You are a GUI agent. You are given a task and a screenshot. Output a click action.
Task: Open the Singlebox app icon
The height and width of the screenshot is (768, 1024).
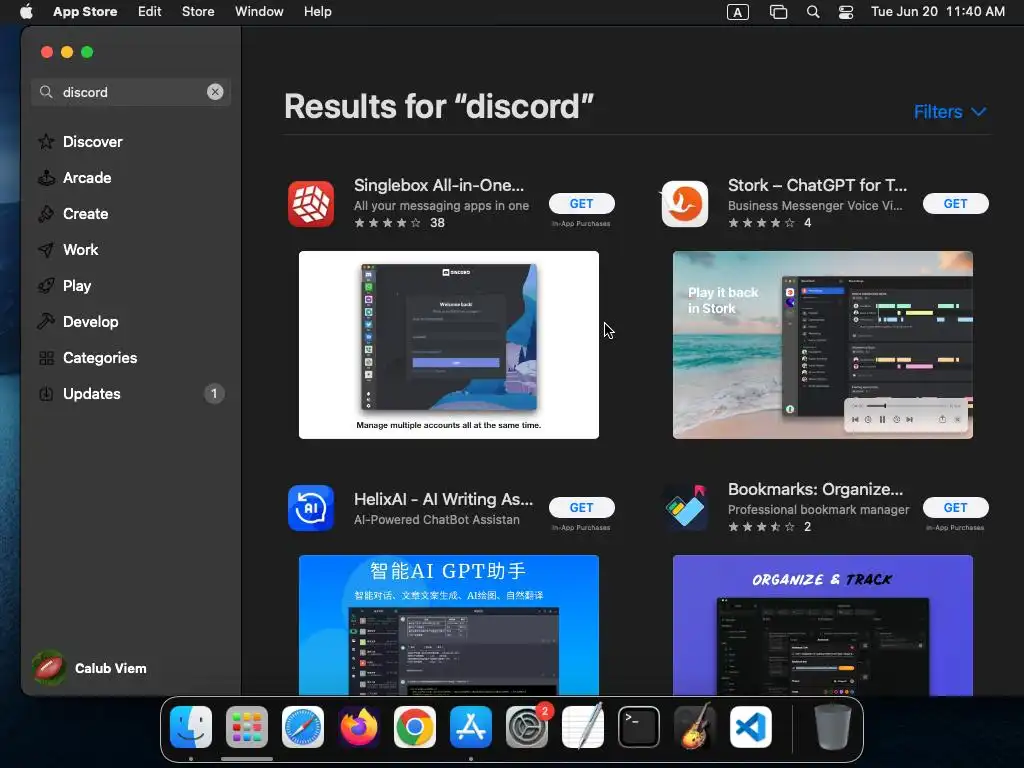pos(311,204)
